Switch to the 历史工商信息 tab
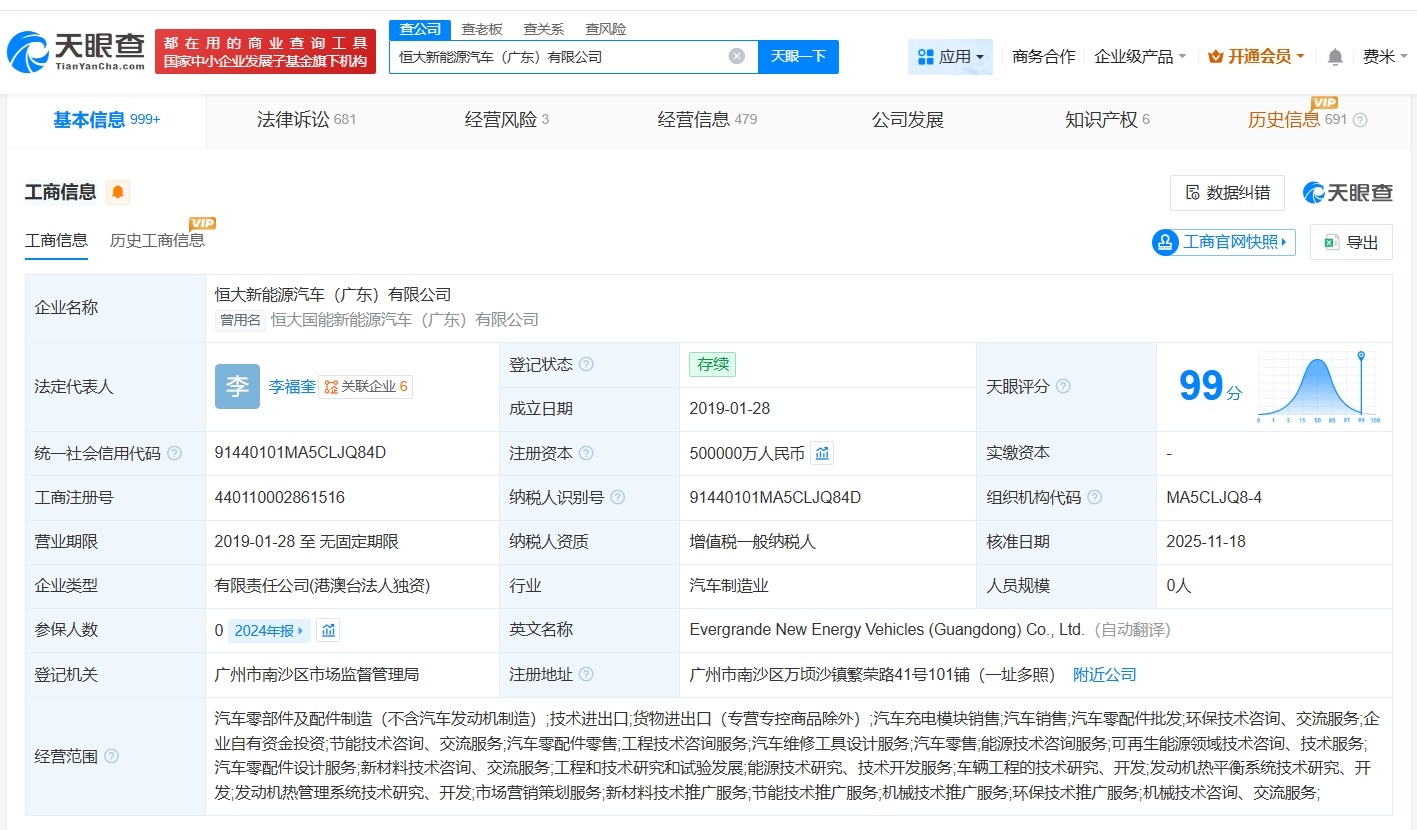Screen dimensions: 1417x830 [x=159, y=240]
